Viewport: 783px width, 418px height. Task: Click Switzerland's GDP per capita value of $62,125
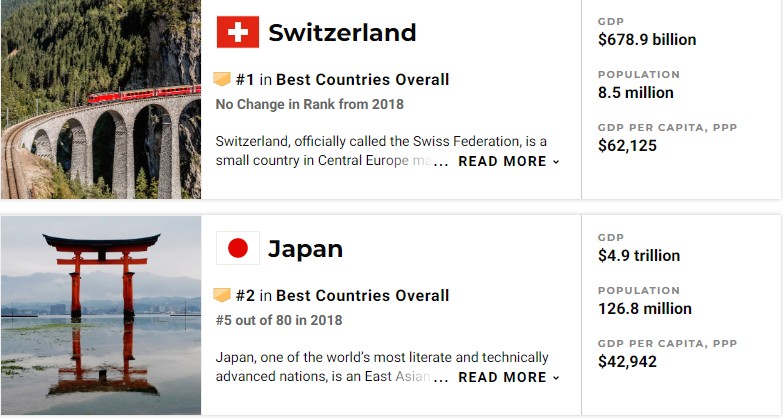pyautogui.click(x=627, y=145)
